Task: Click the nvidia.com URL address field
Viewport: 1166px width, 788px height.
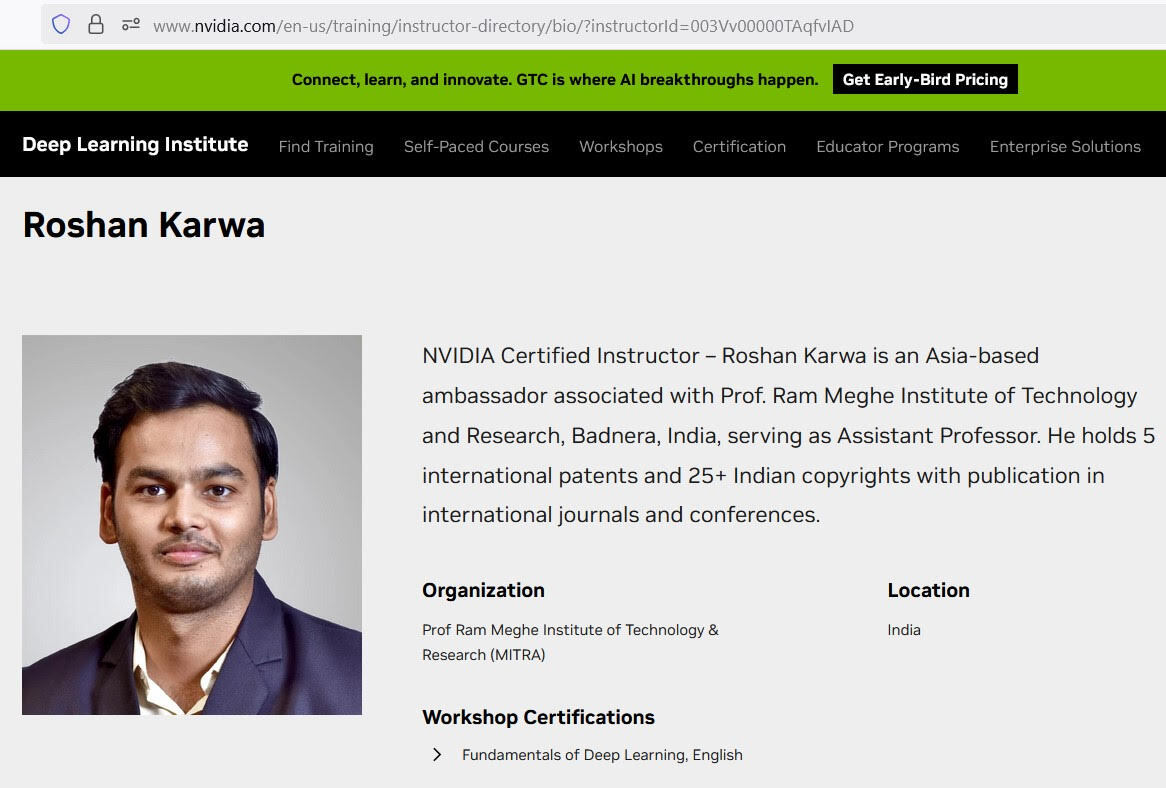Action: coord(503,26)
